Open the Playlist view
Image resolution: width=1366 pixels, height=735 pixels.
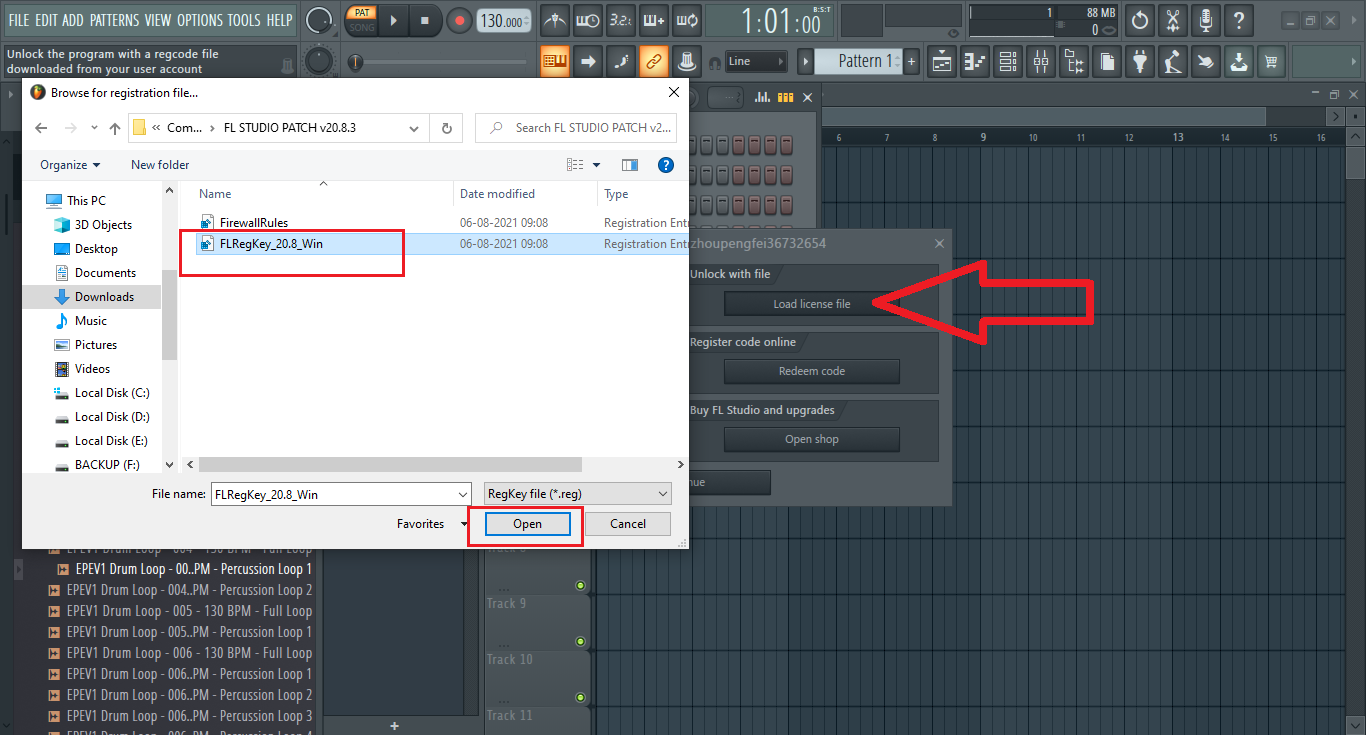942,62
